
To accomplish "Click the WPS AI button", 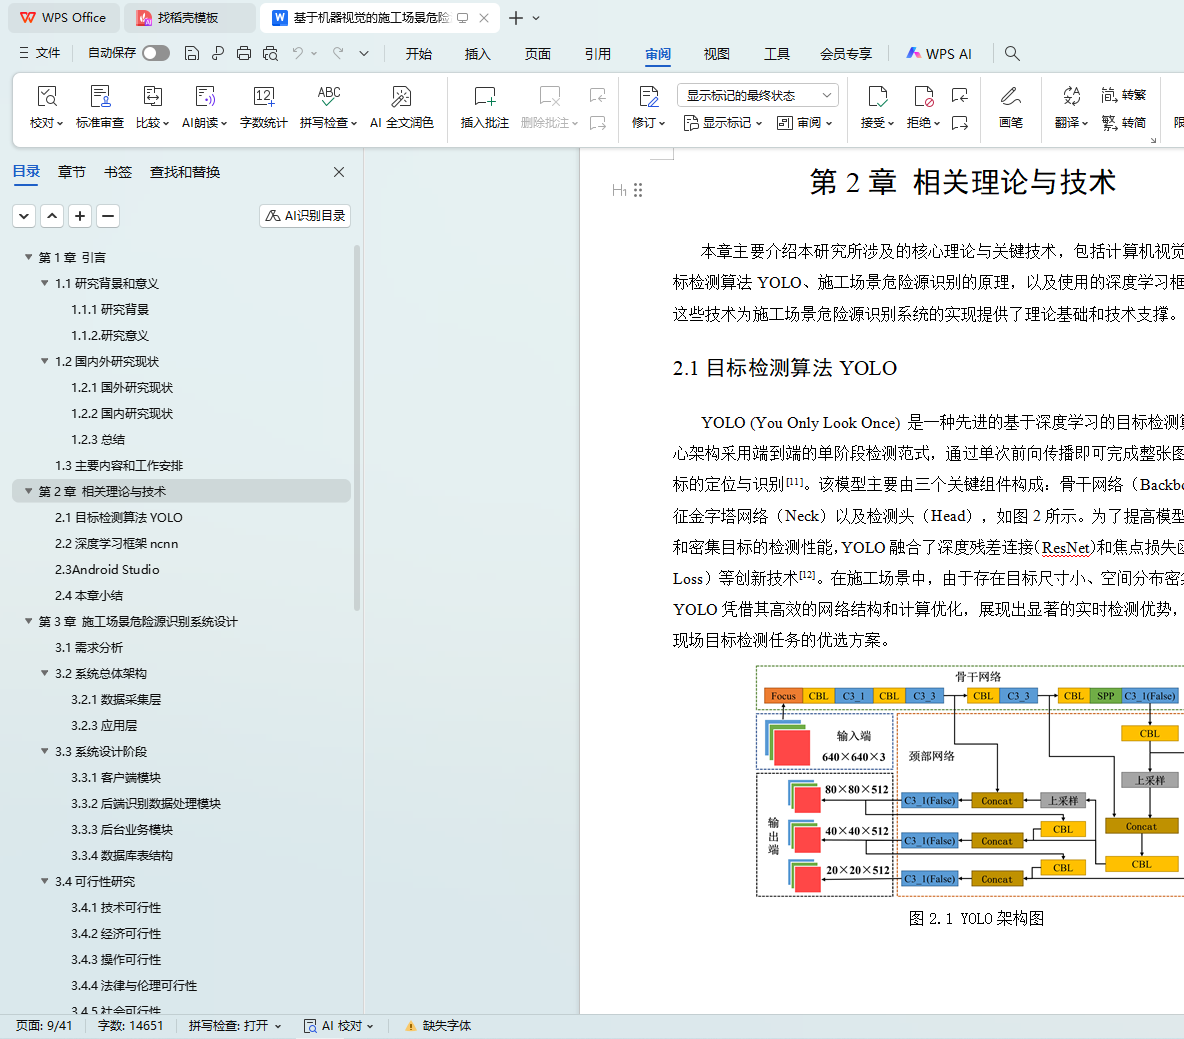I will (938, 54).
